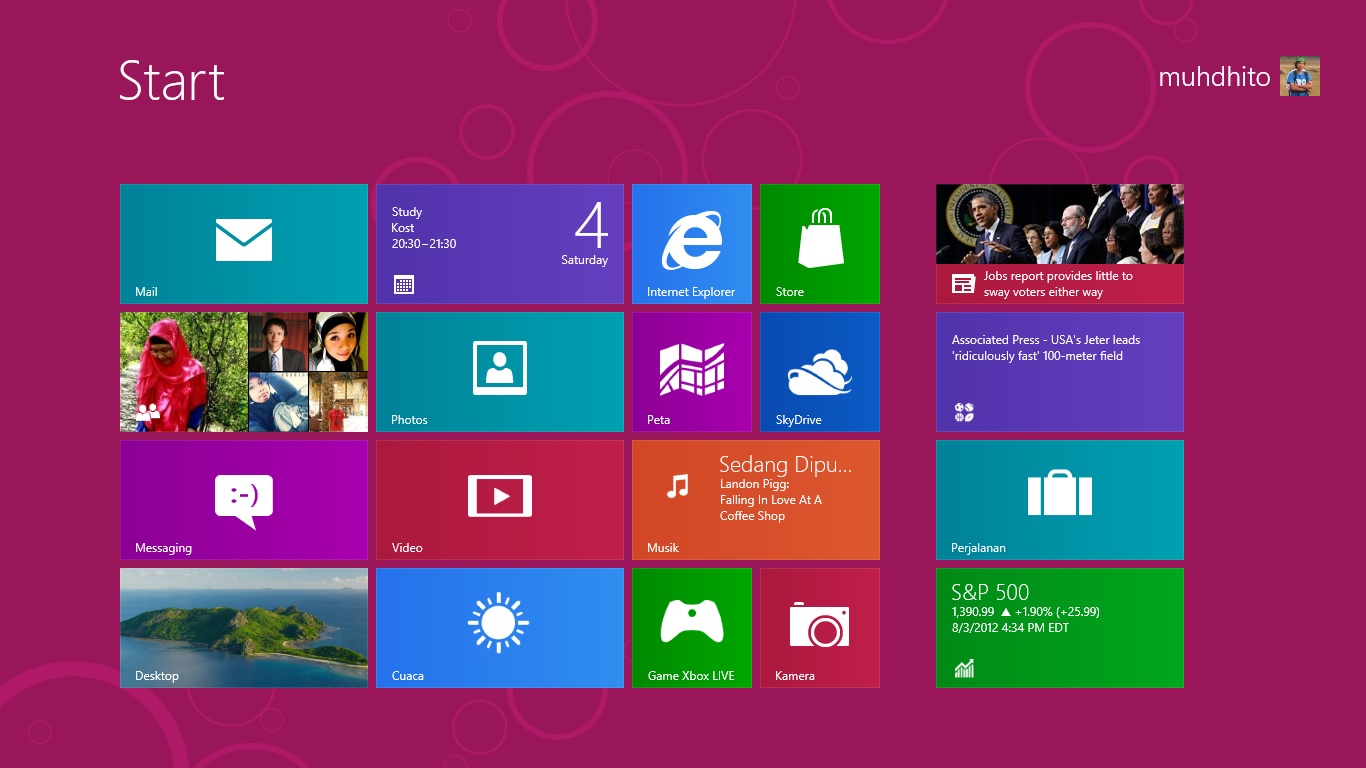
Task: Open the Peta maps tile
Action: coord(691,371)
